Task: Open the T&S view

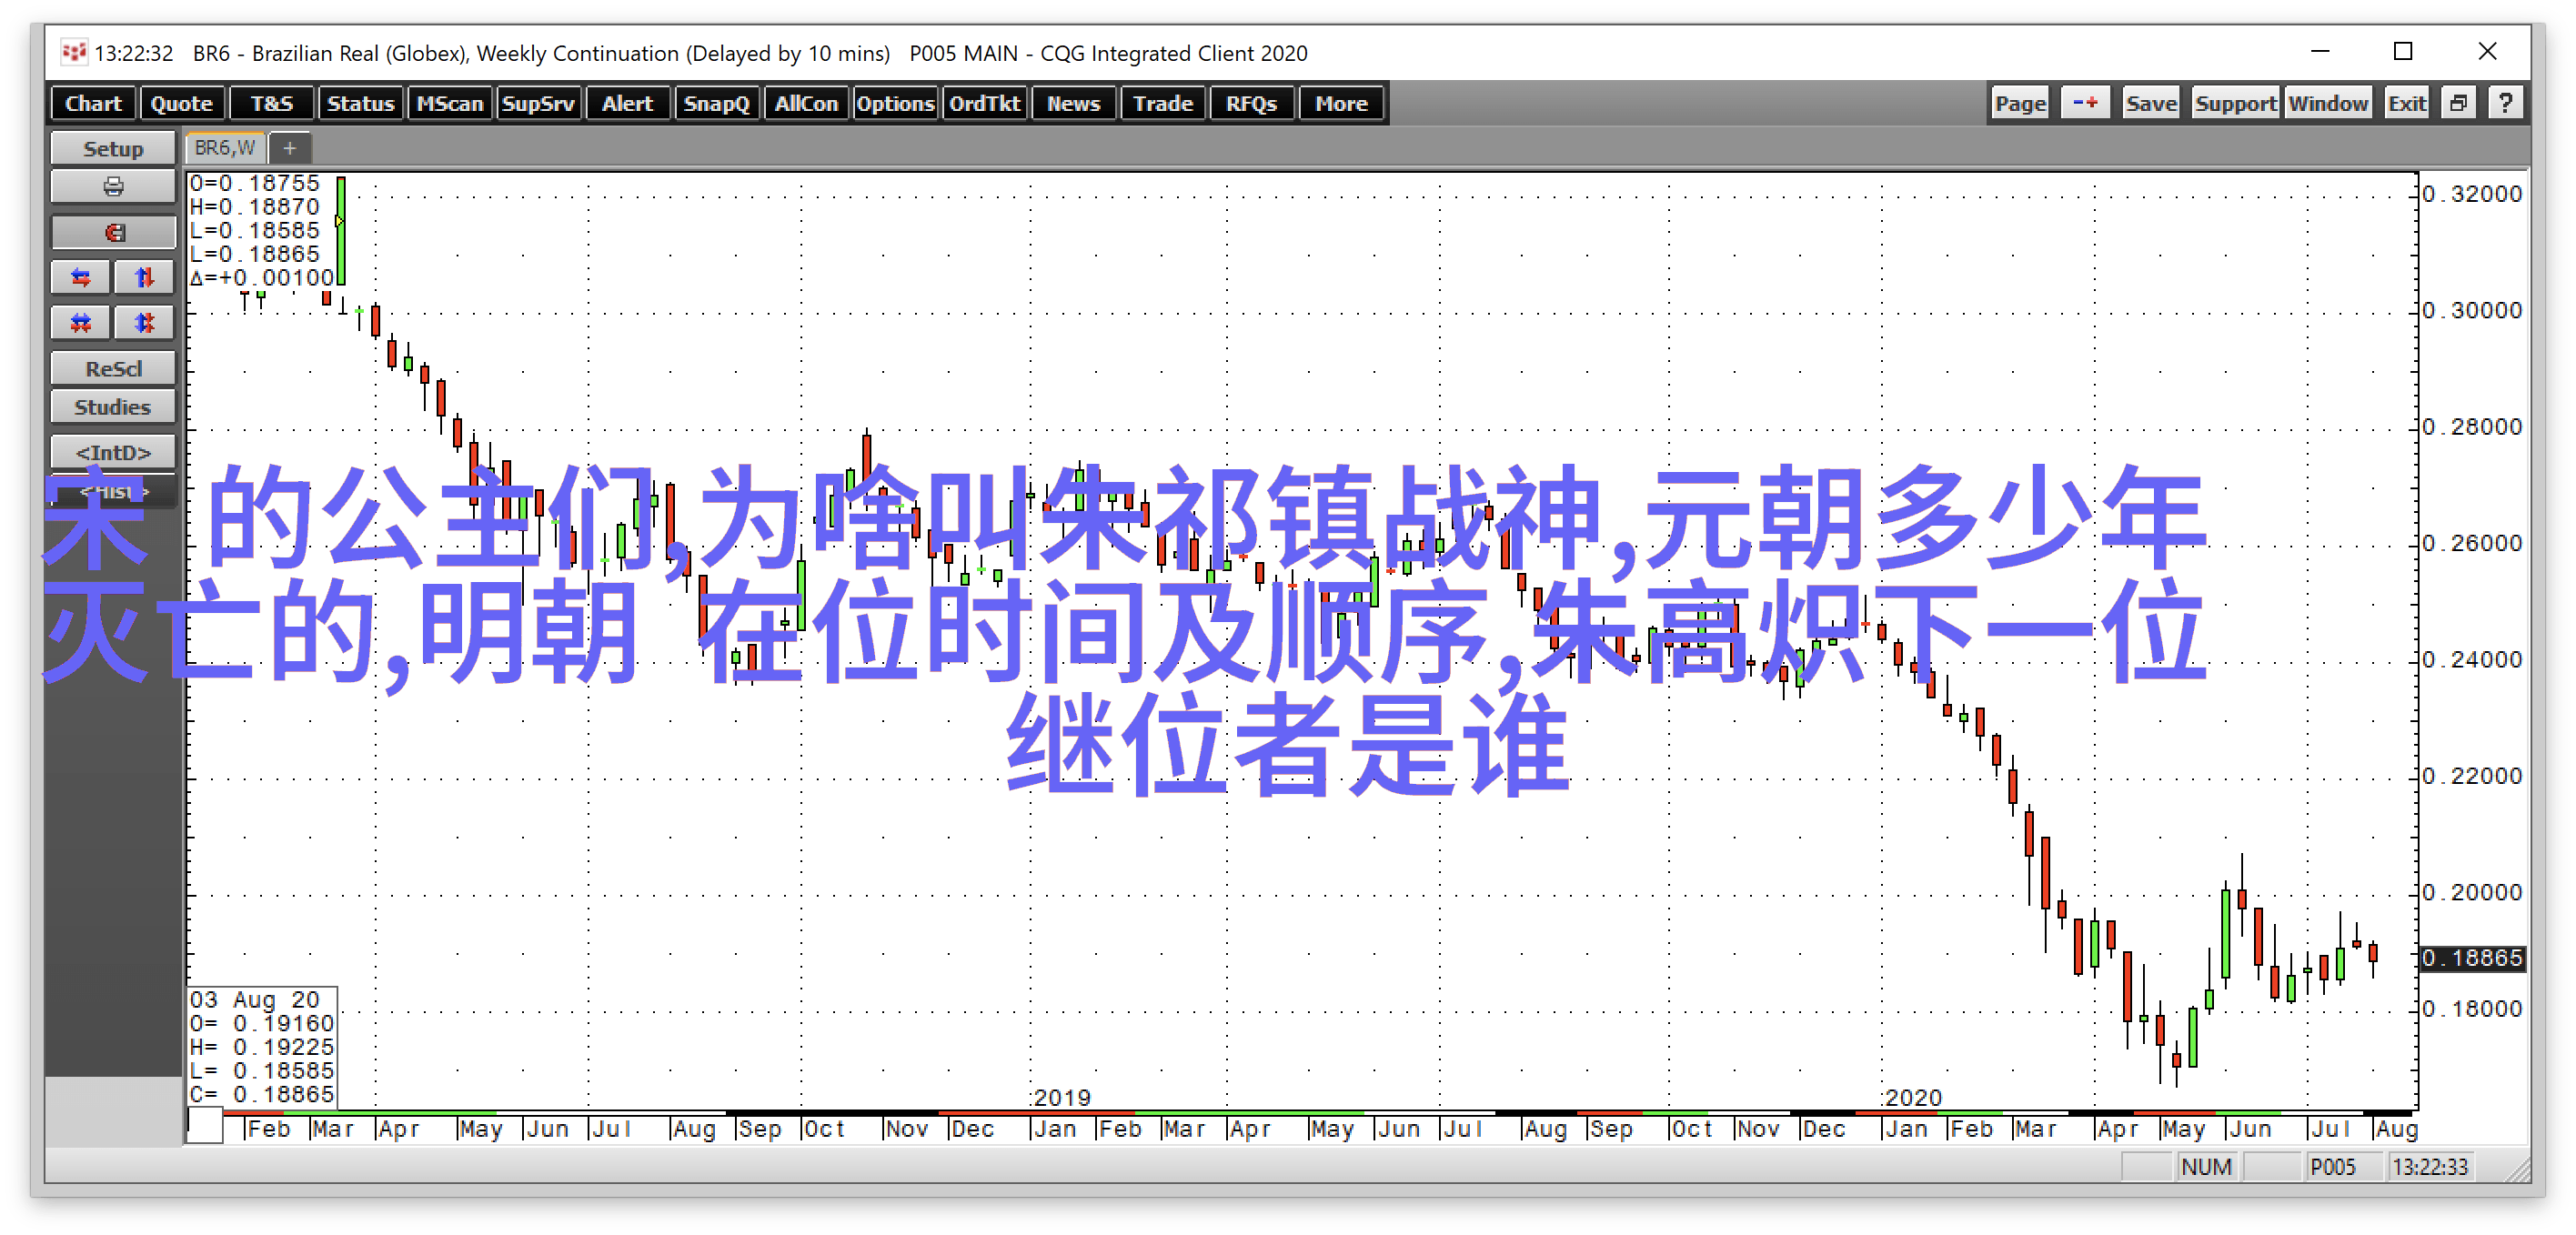Action: (271, 104)
